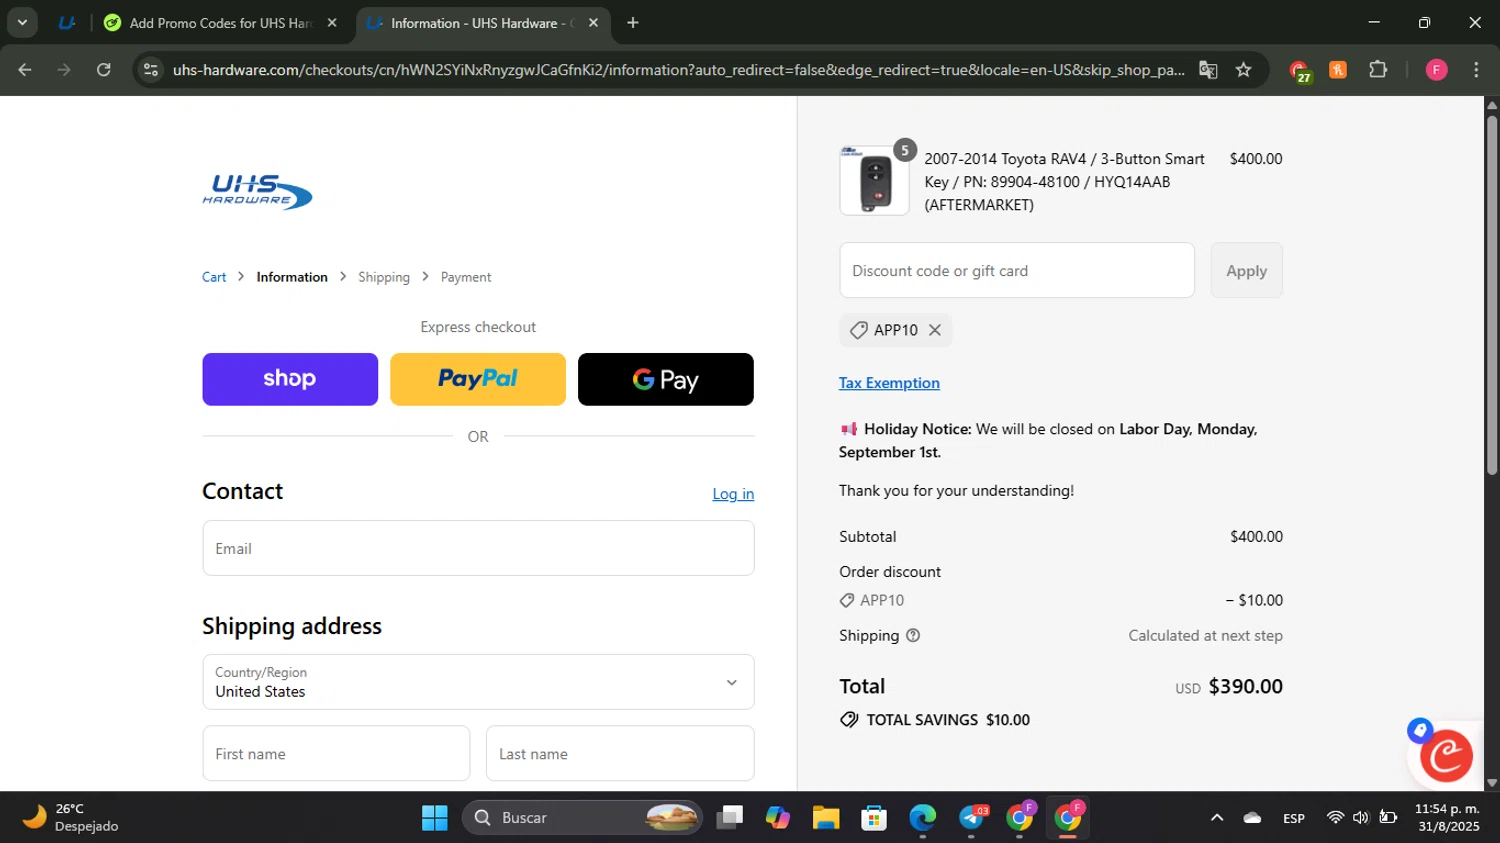Click the Last name field
Screen dimensions: 1500x843
(620, 753)
